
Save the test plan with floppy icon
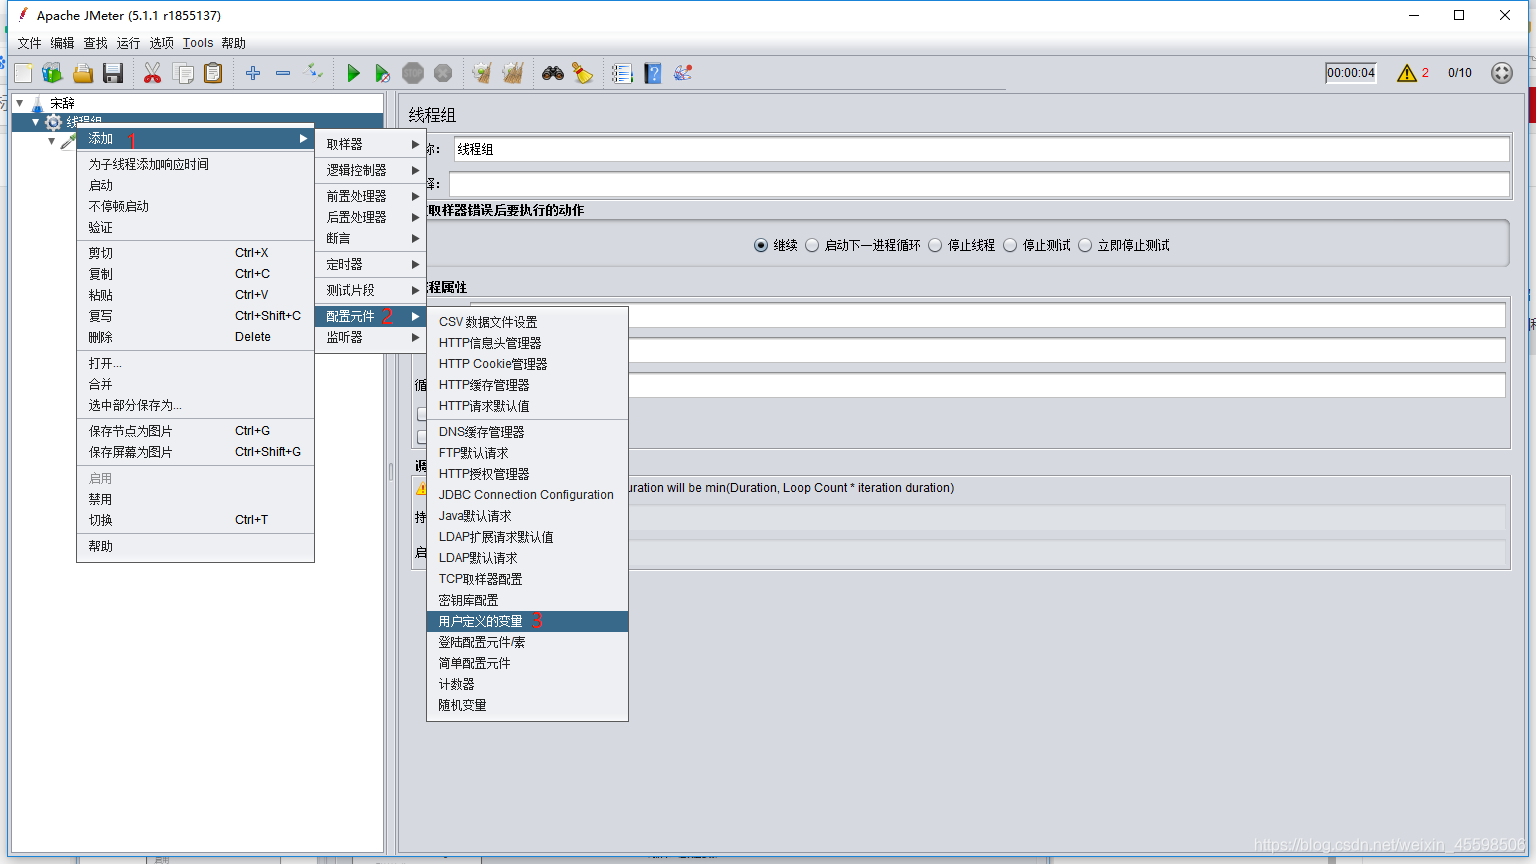tap(113, 73)
